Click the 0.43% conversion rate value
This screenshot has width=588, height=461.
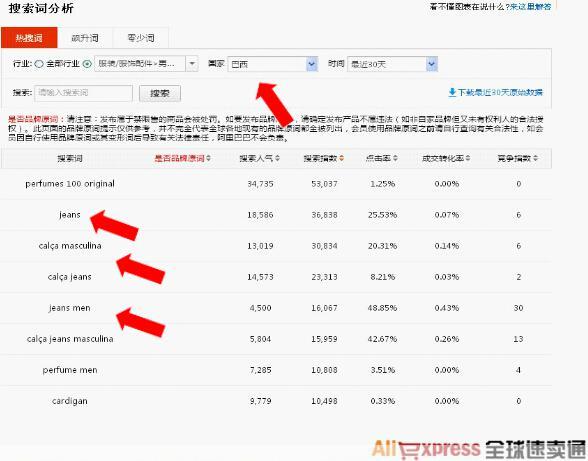click(x=447, y=308)
